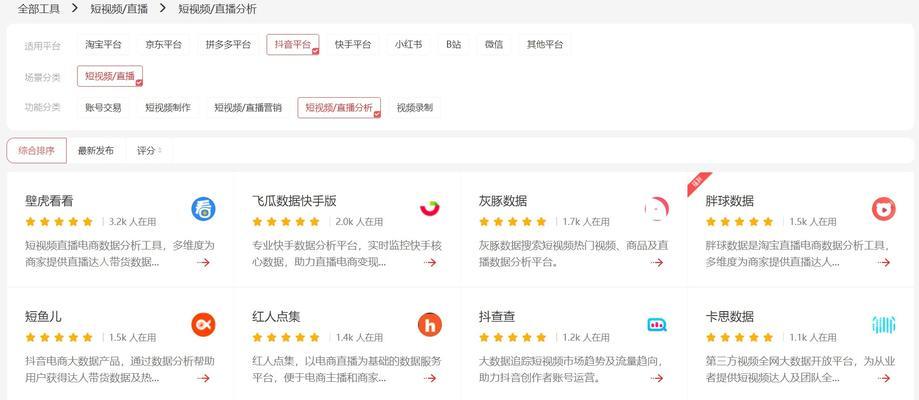Screen dimensions: 919x400
Task: Select the 其他平台 platform filter
Action: tap(545, 45)
